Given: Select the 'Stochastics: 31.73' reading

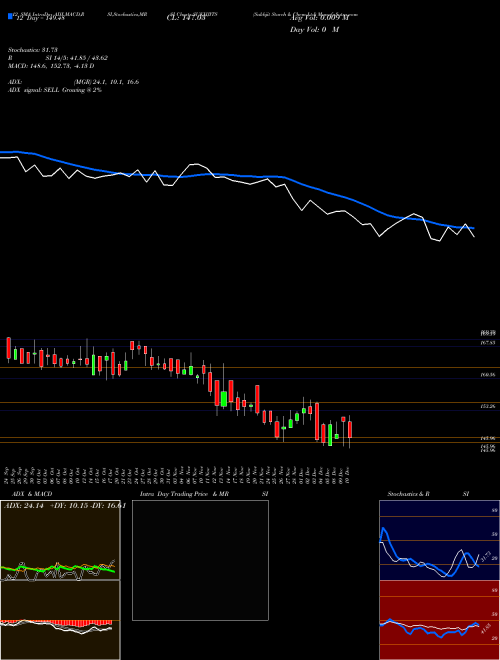Looking at the screenshot, I should [33, 50].
